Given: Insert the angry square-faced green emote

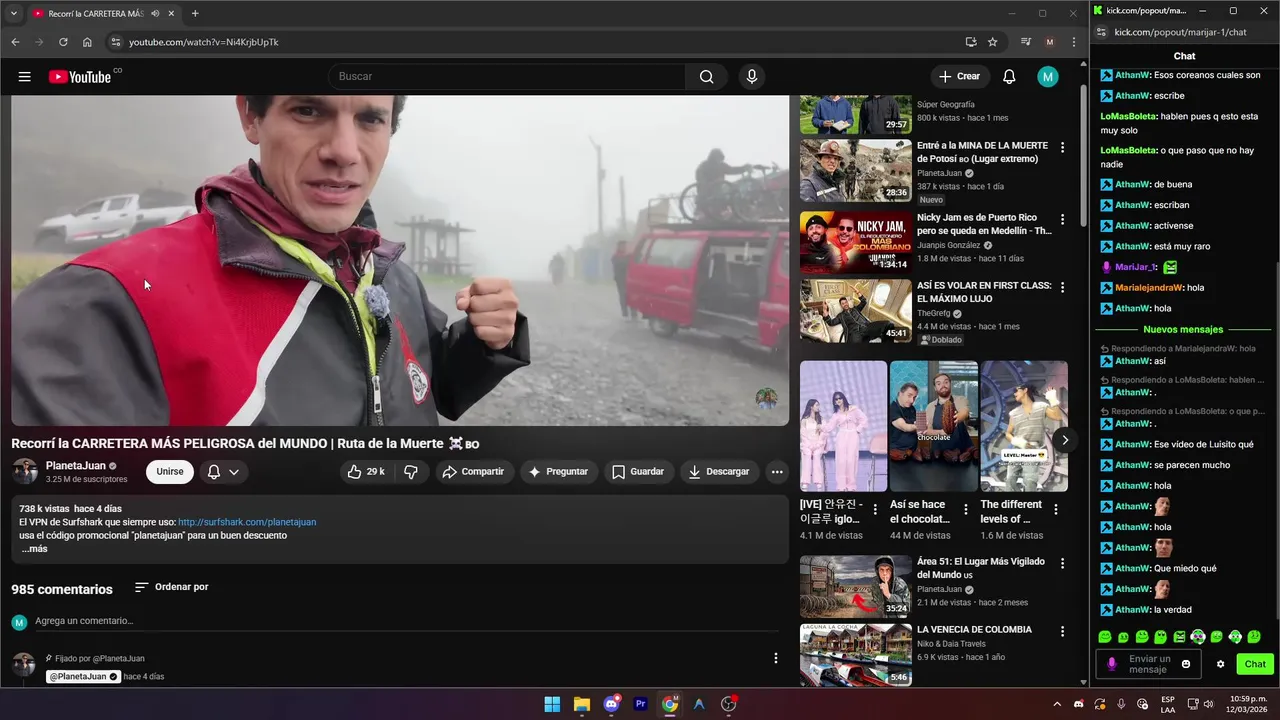Looking at the screenshot, I should pyautogui.click(x=1179, y=637).
